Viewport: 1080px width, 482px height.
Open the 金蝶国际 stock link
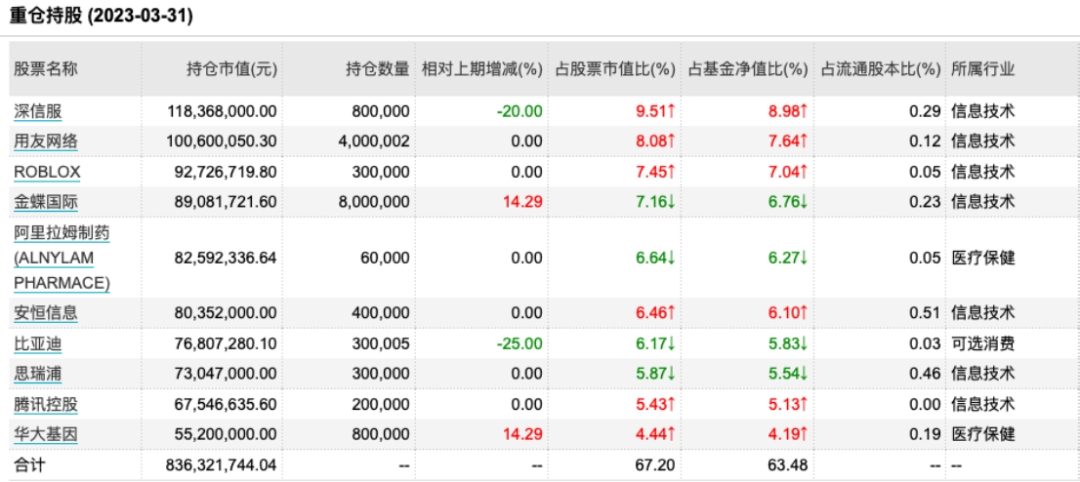click(x=45, y=202)
